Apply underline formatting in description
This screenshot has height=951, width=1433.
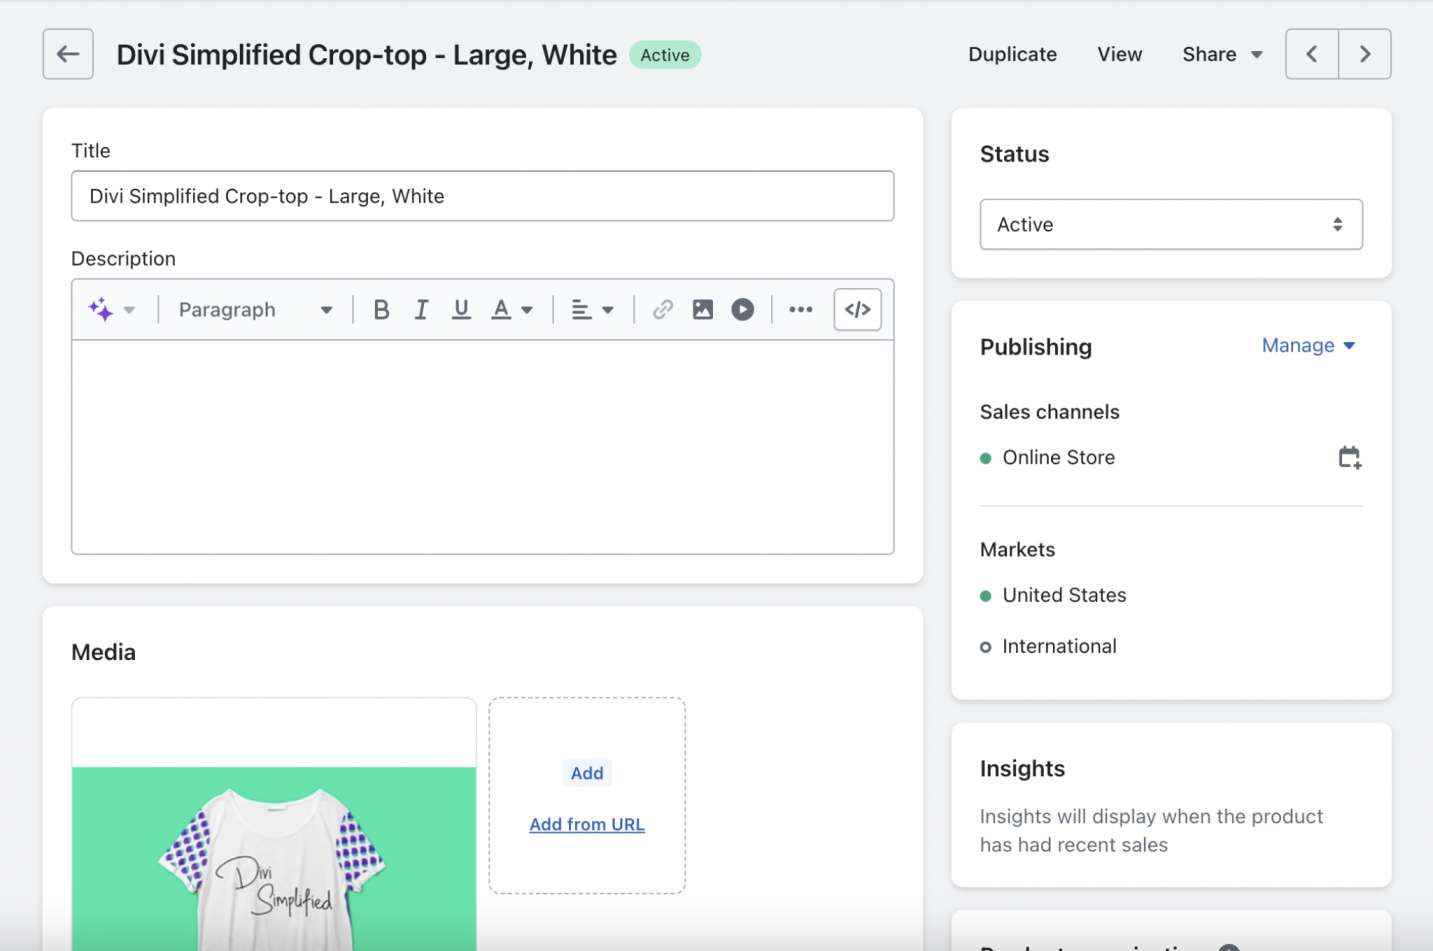461,310
